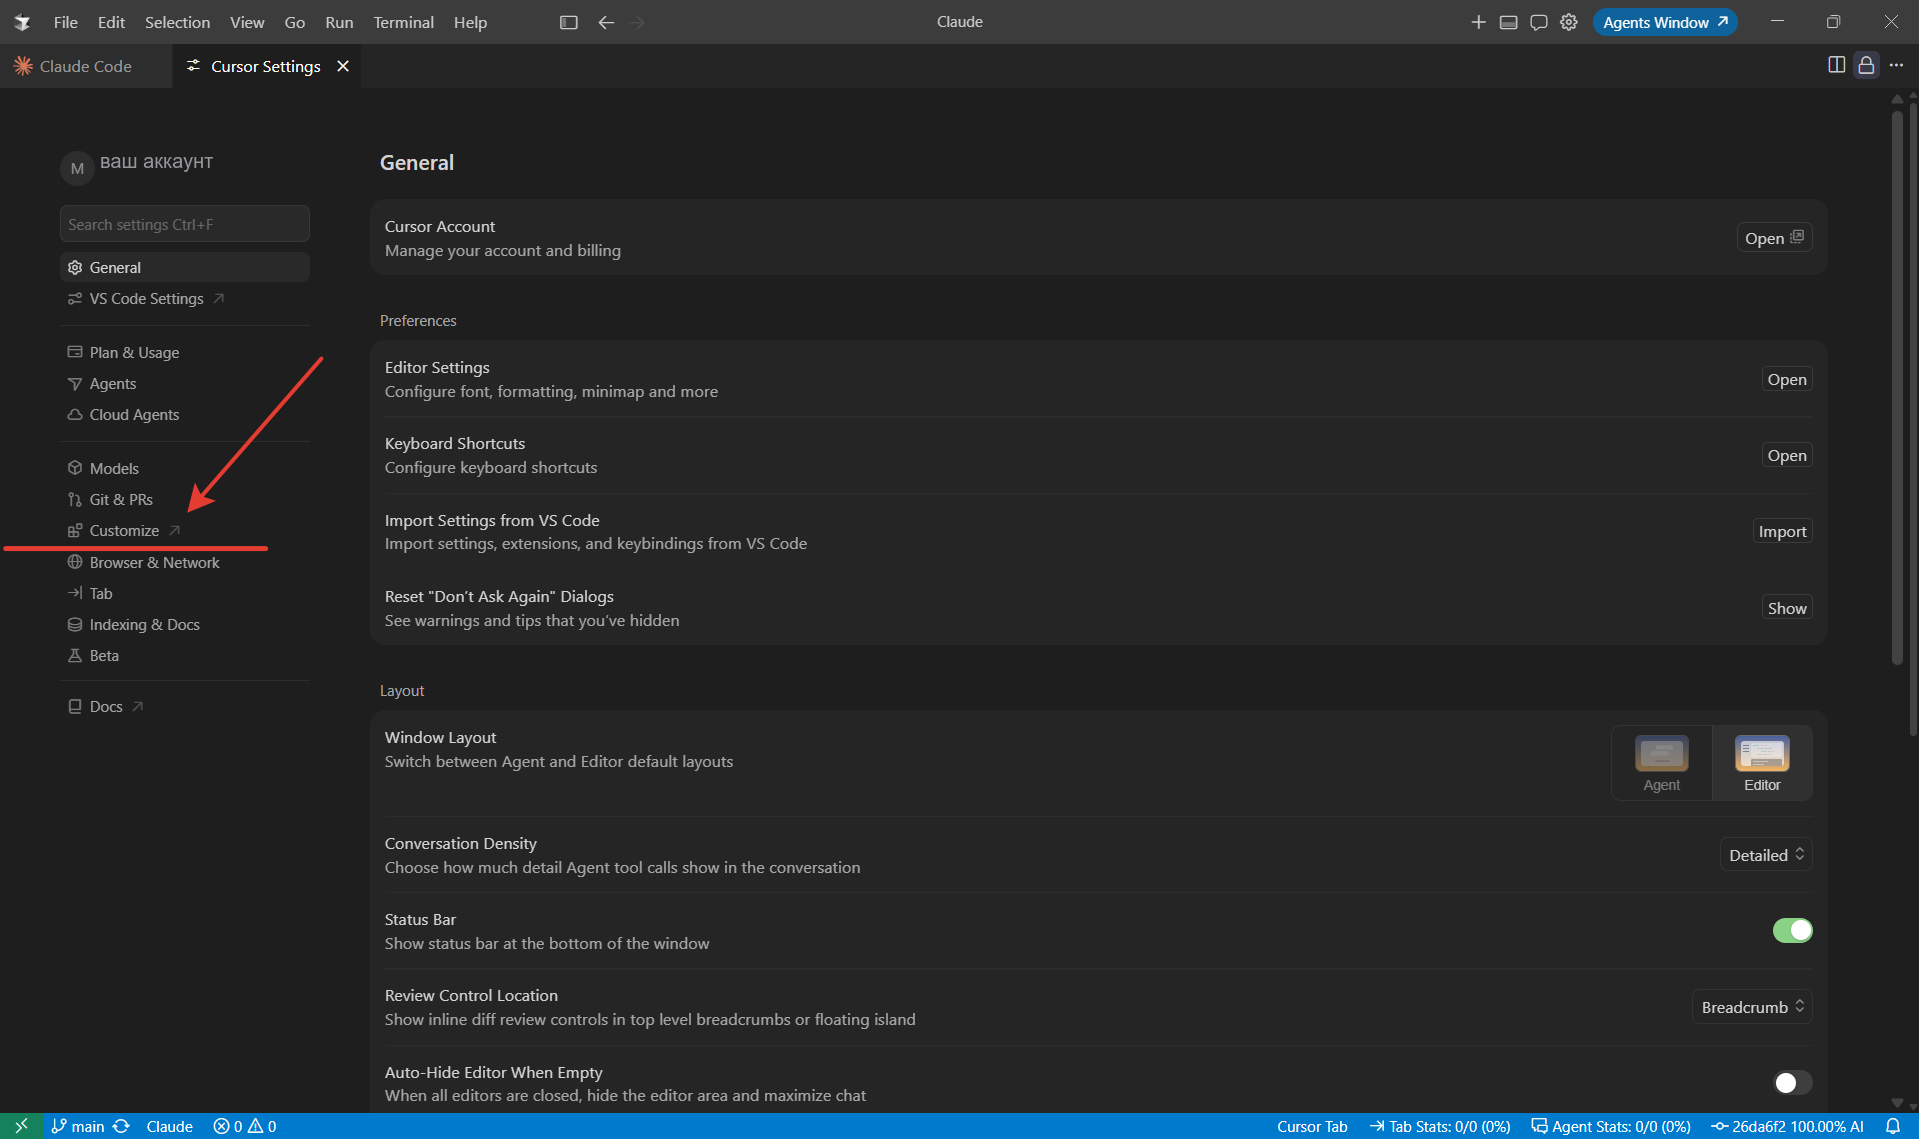Click Import for VS Code settings
The height and width of the screenshot is (1139, 1919).
[x=1782, y=531]
